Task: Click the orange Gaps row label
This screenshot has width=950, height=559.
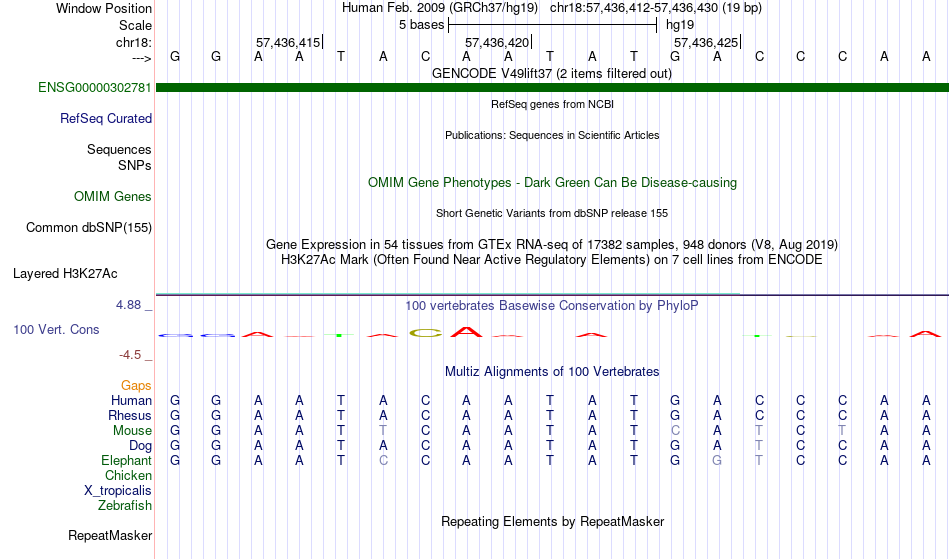Action: point(136,386)
